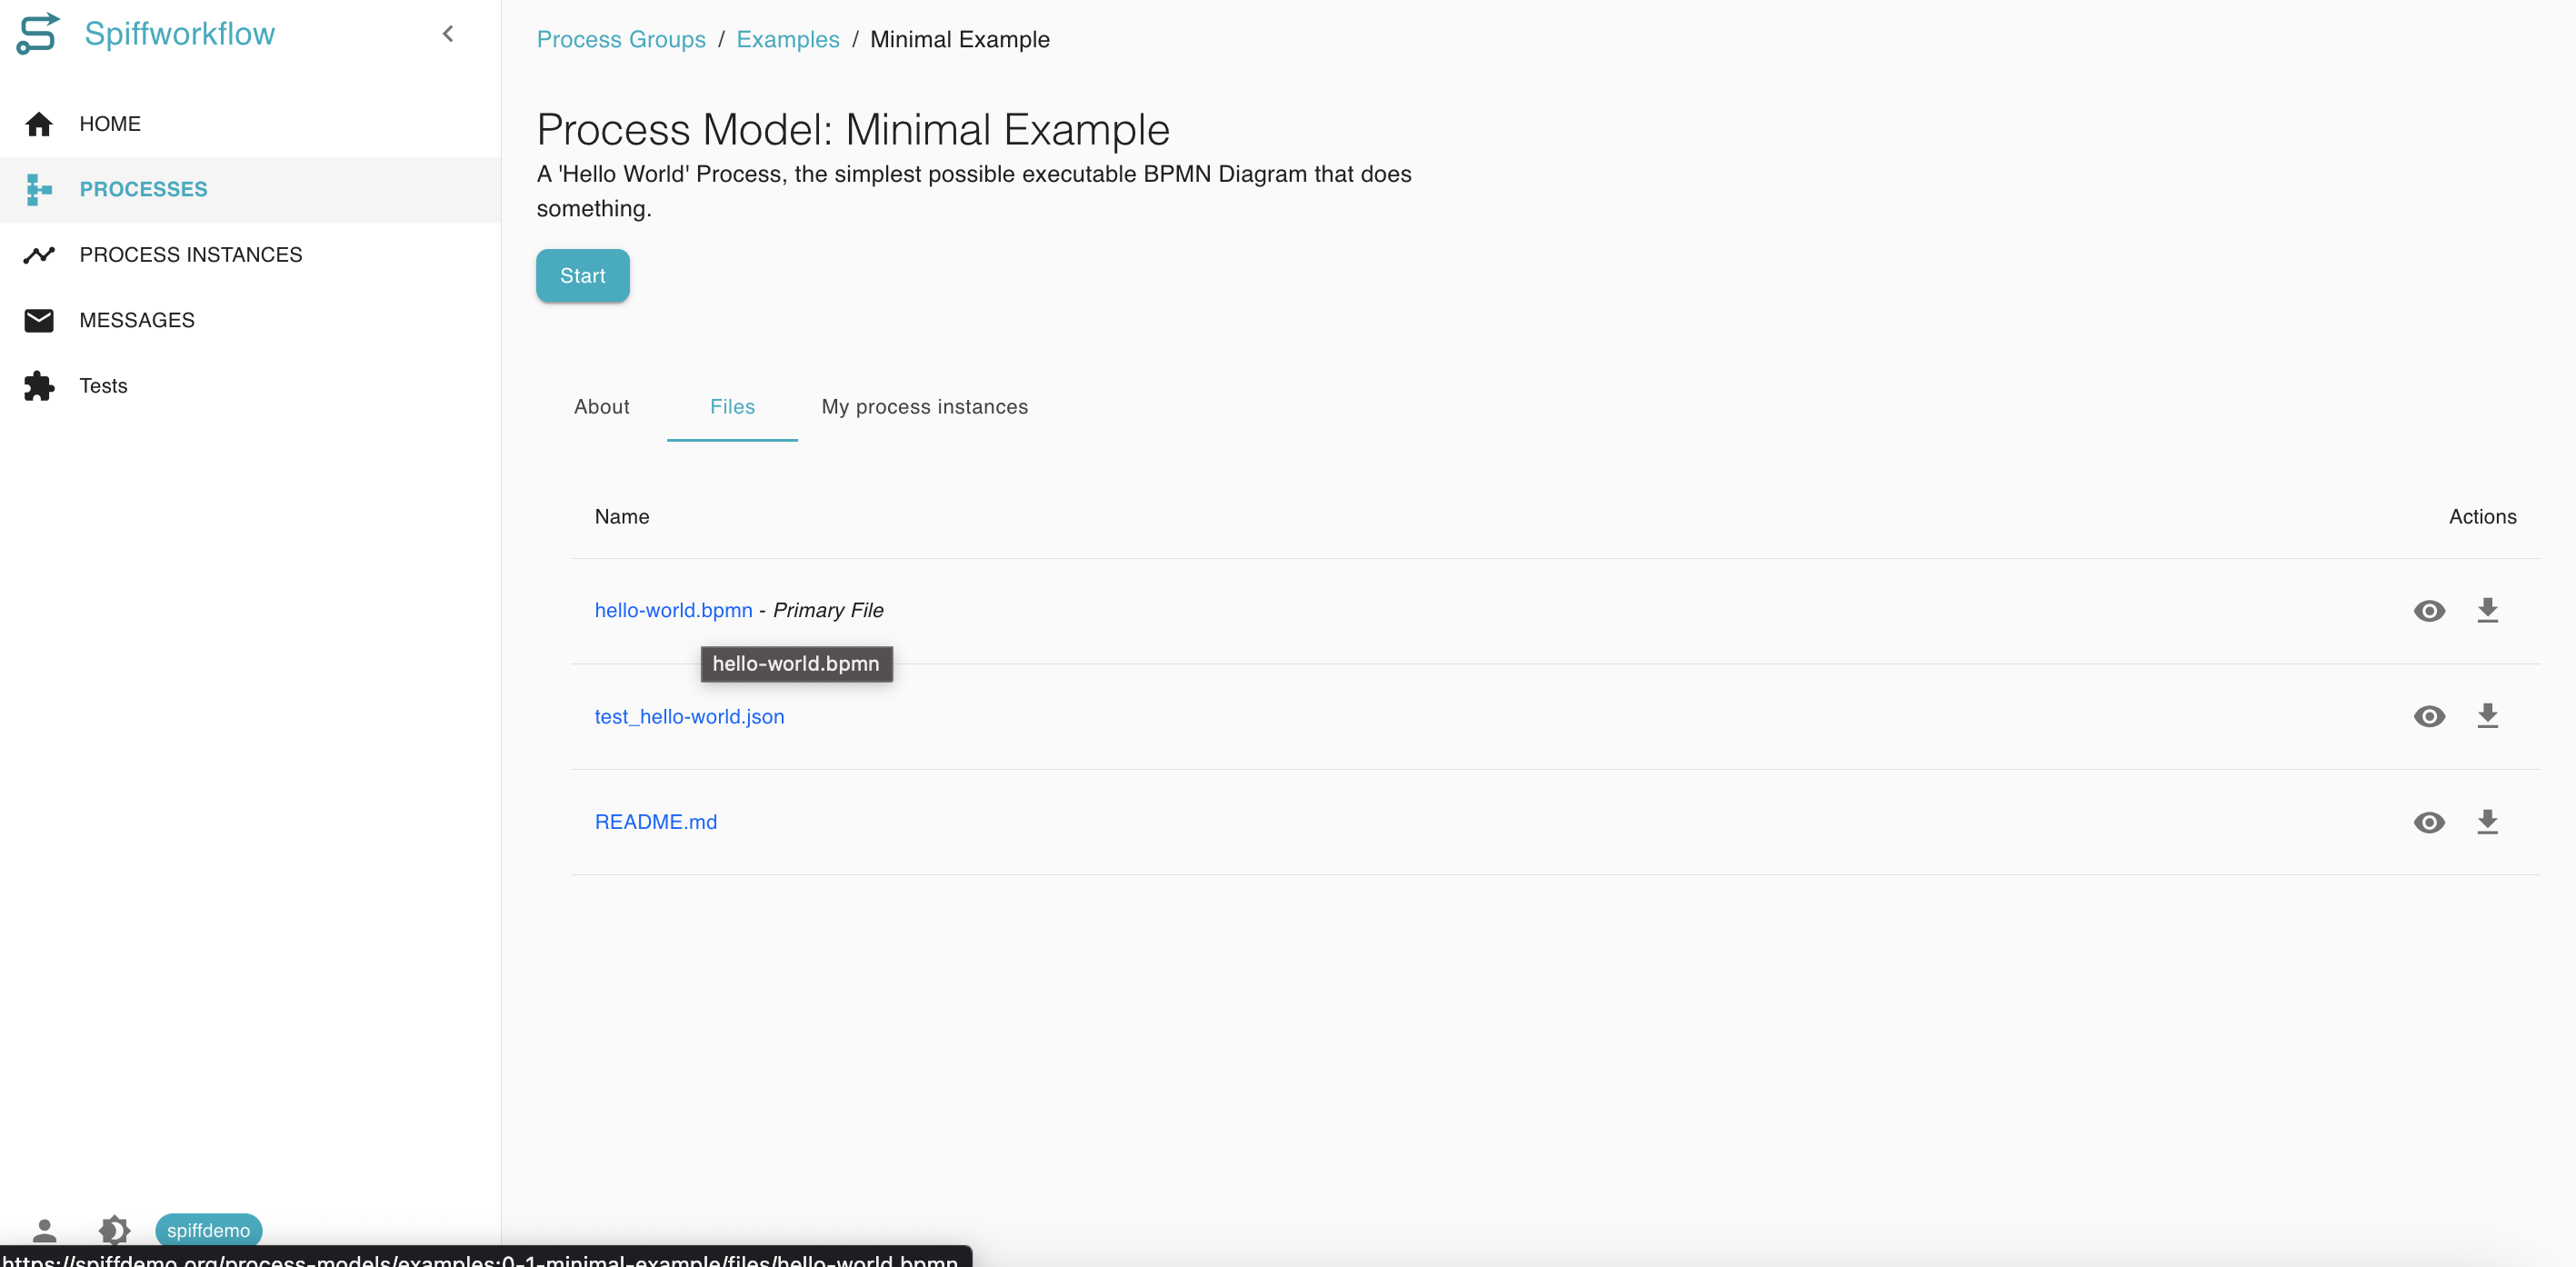Click the Process Model: Minimal Example heading
2576x1267 pixels.
[x=853, y=130]
